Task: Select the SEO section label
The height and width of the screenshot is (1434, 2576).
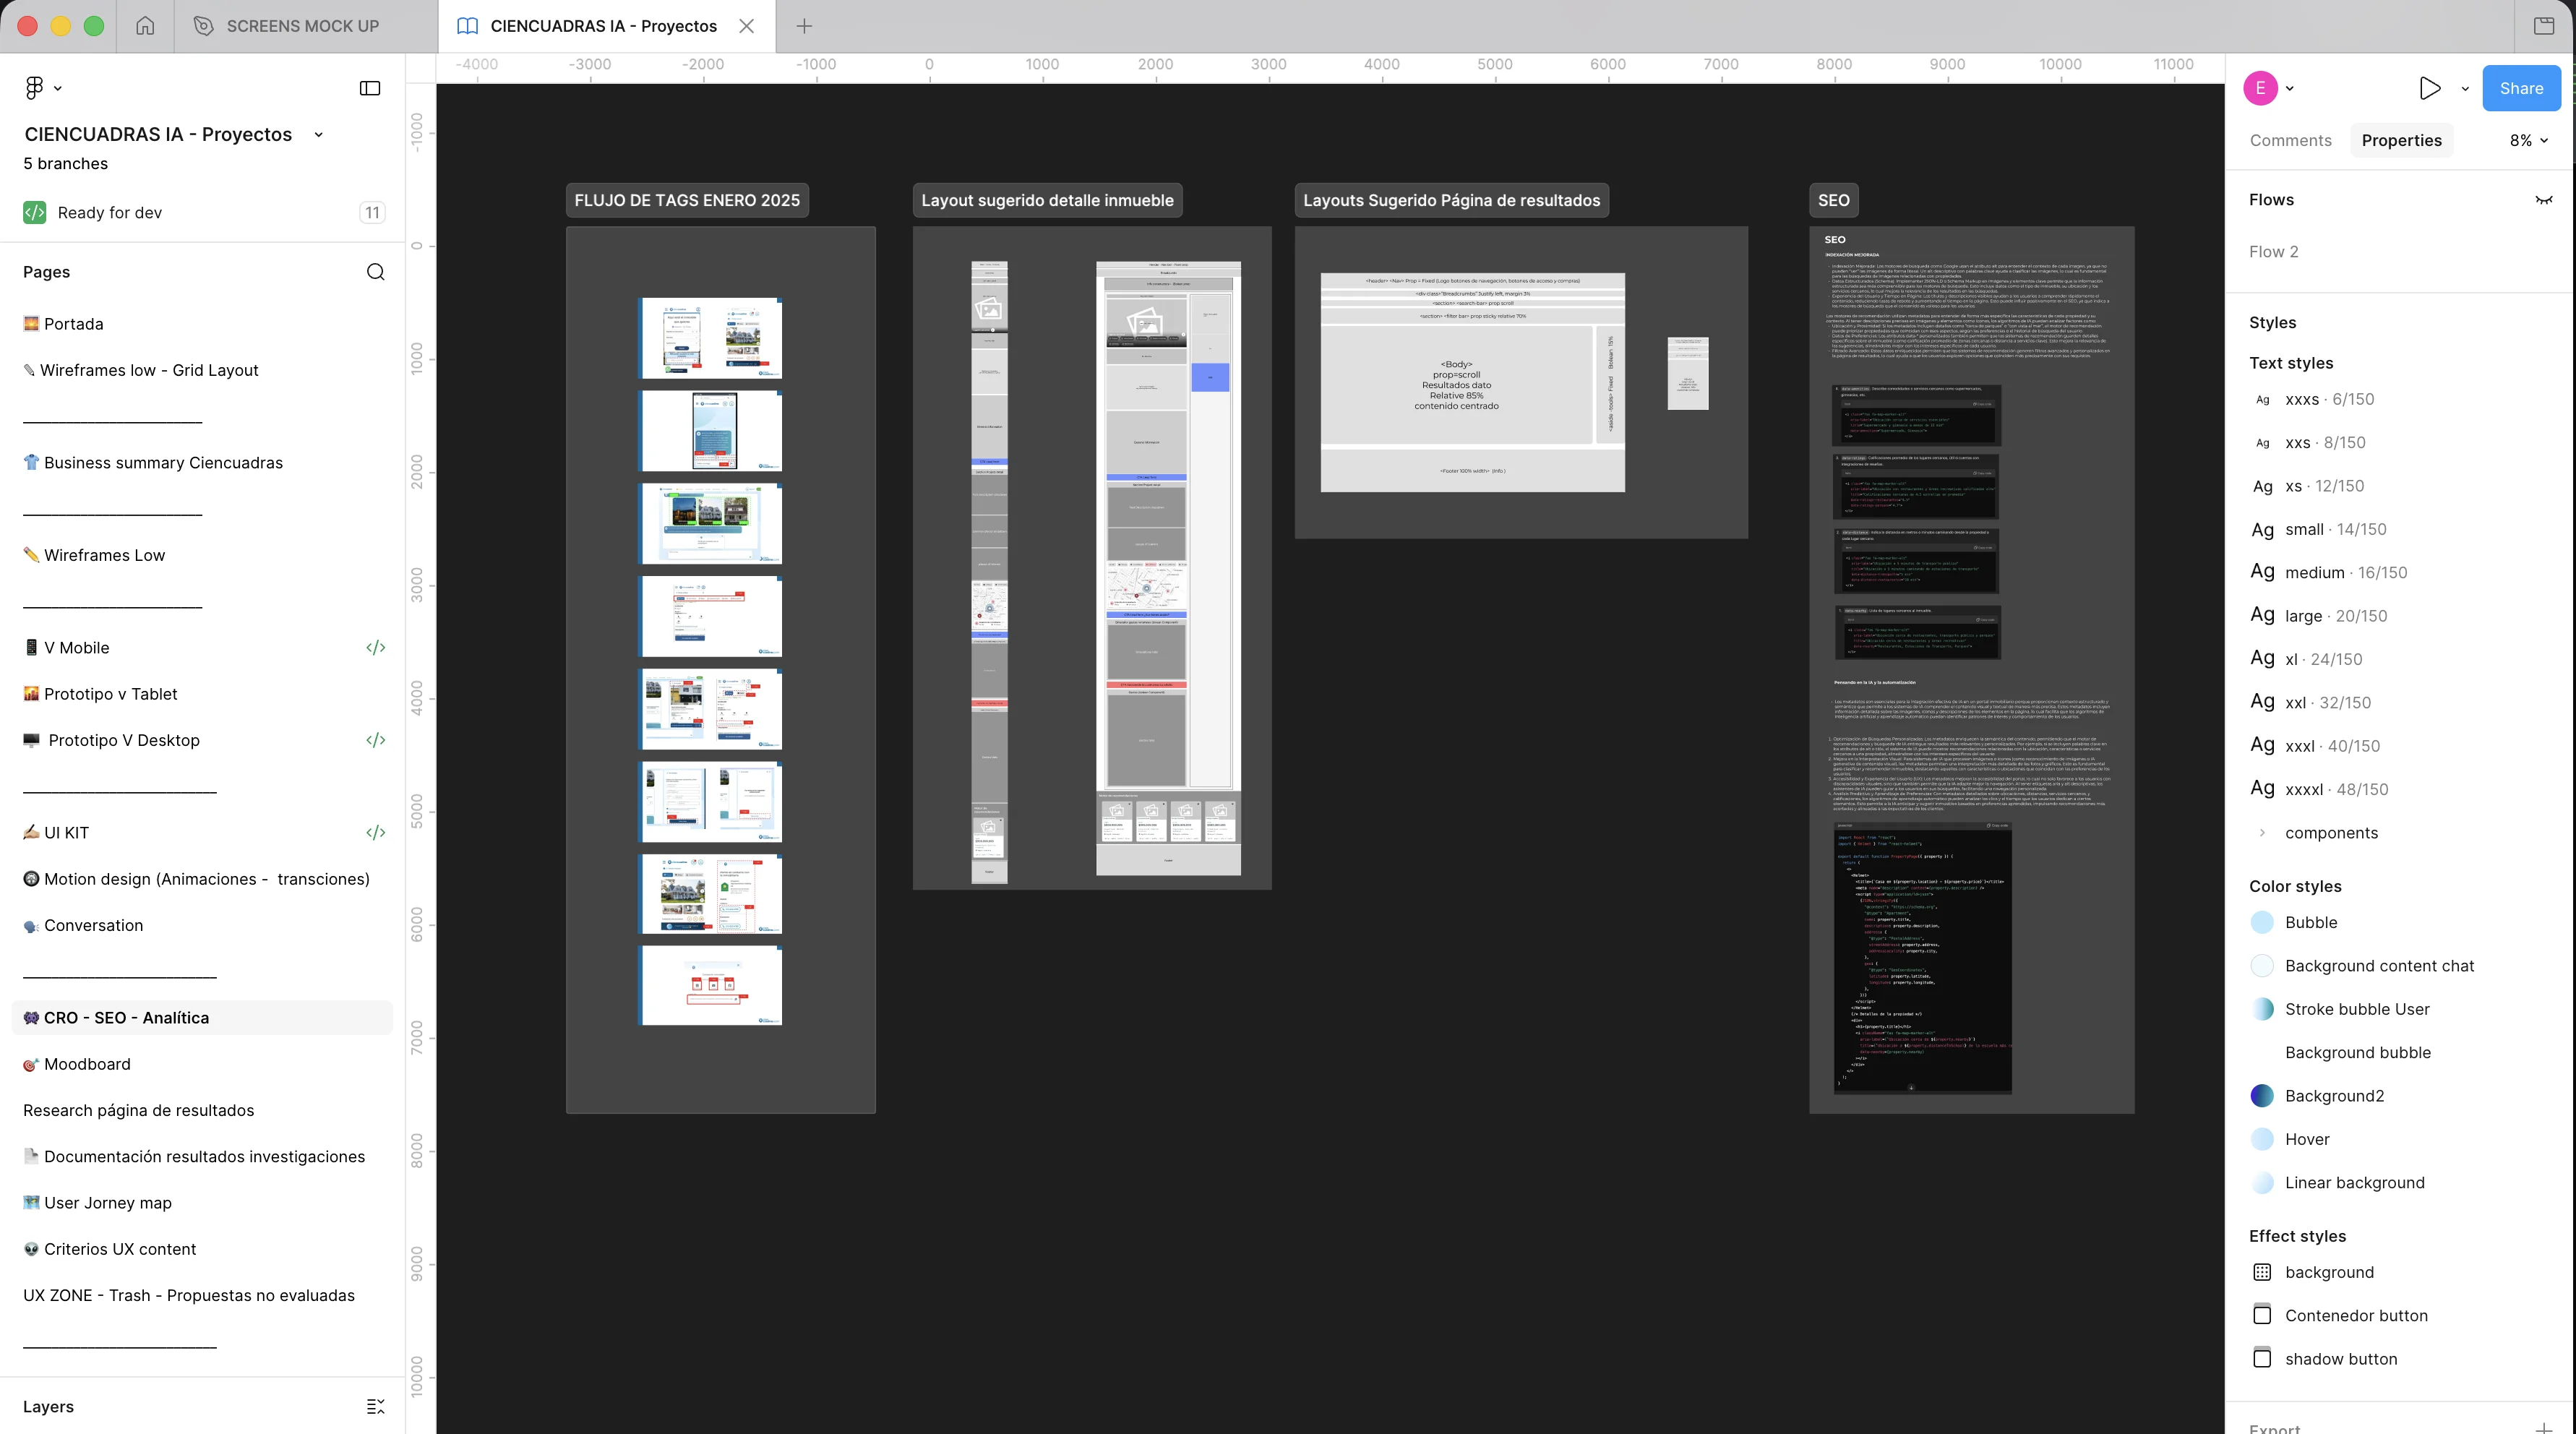Action: point(1833,200)
